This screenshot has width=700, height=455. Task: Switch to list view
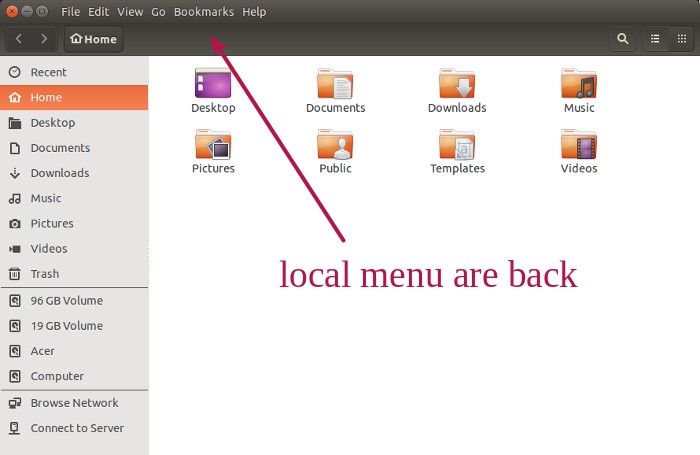point(655,39)
